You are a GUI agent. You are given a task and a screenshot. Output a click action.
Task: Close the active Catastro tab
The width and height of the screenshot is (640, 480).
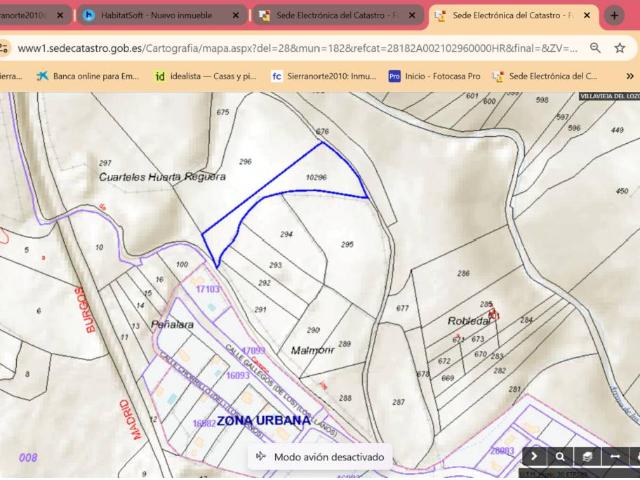point(587,16)
